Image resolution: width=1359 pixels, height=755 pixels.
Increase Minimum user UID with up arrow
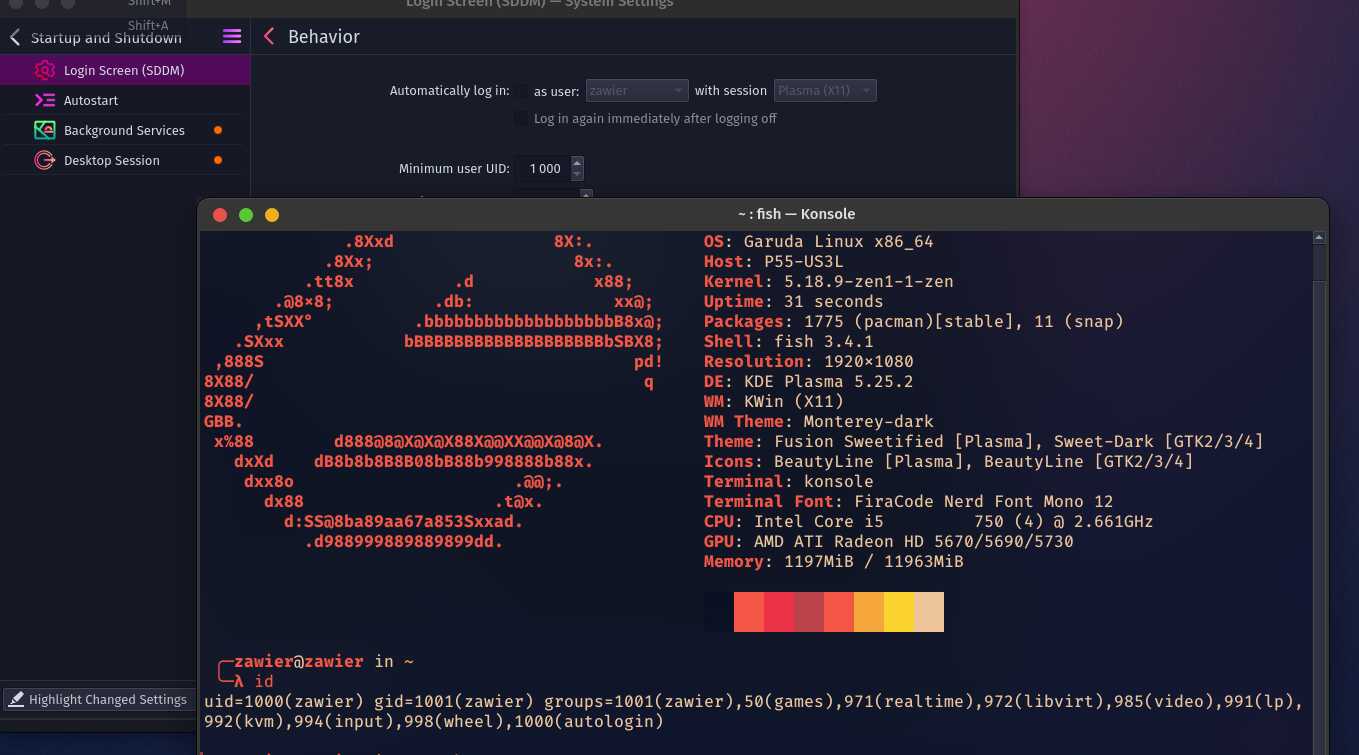click(577, 163)
